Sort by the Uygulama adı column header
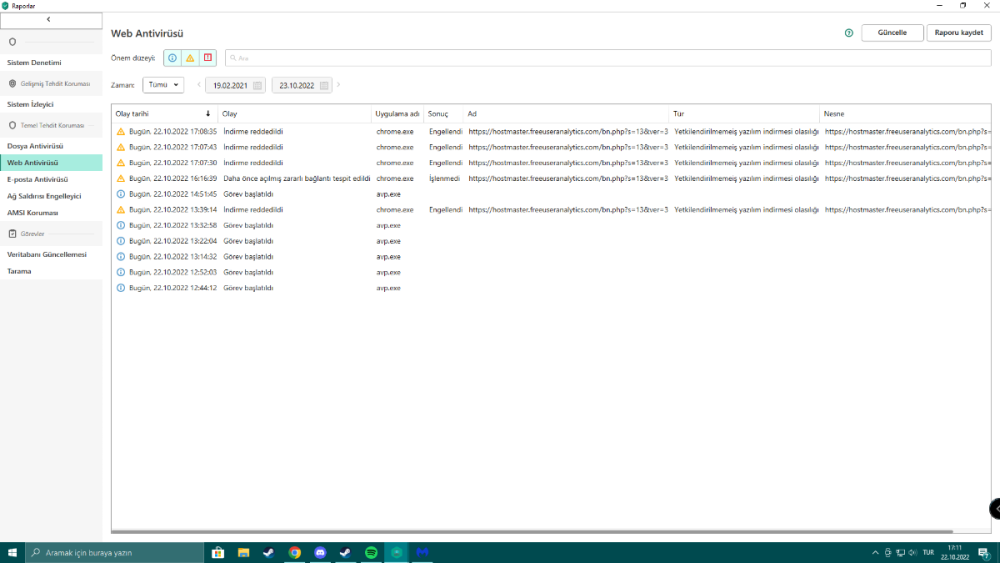Viewport: 1000px width, 563px height. (397, 113)
